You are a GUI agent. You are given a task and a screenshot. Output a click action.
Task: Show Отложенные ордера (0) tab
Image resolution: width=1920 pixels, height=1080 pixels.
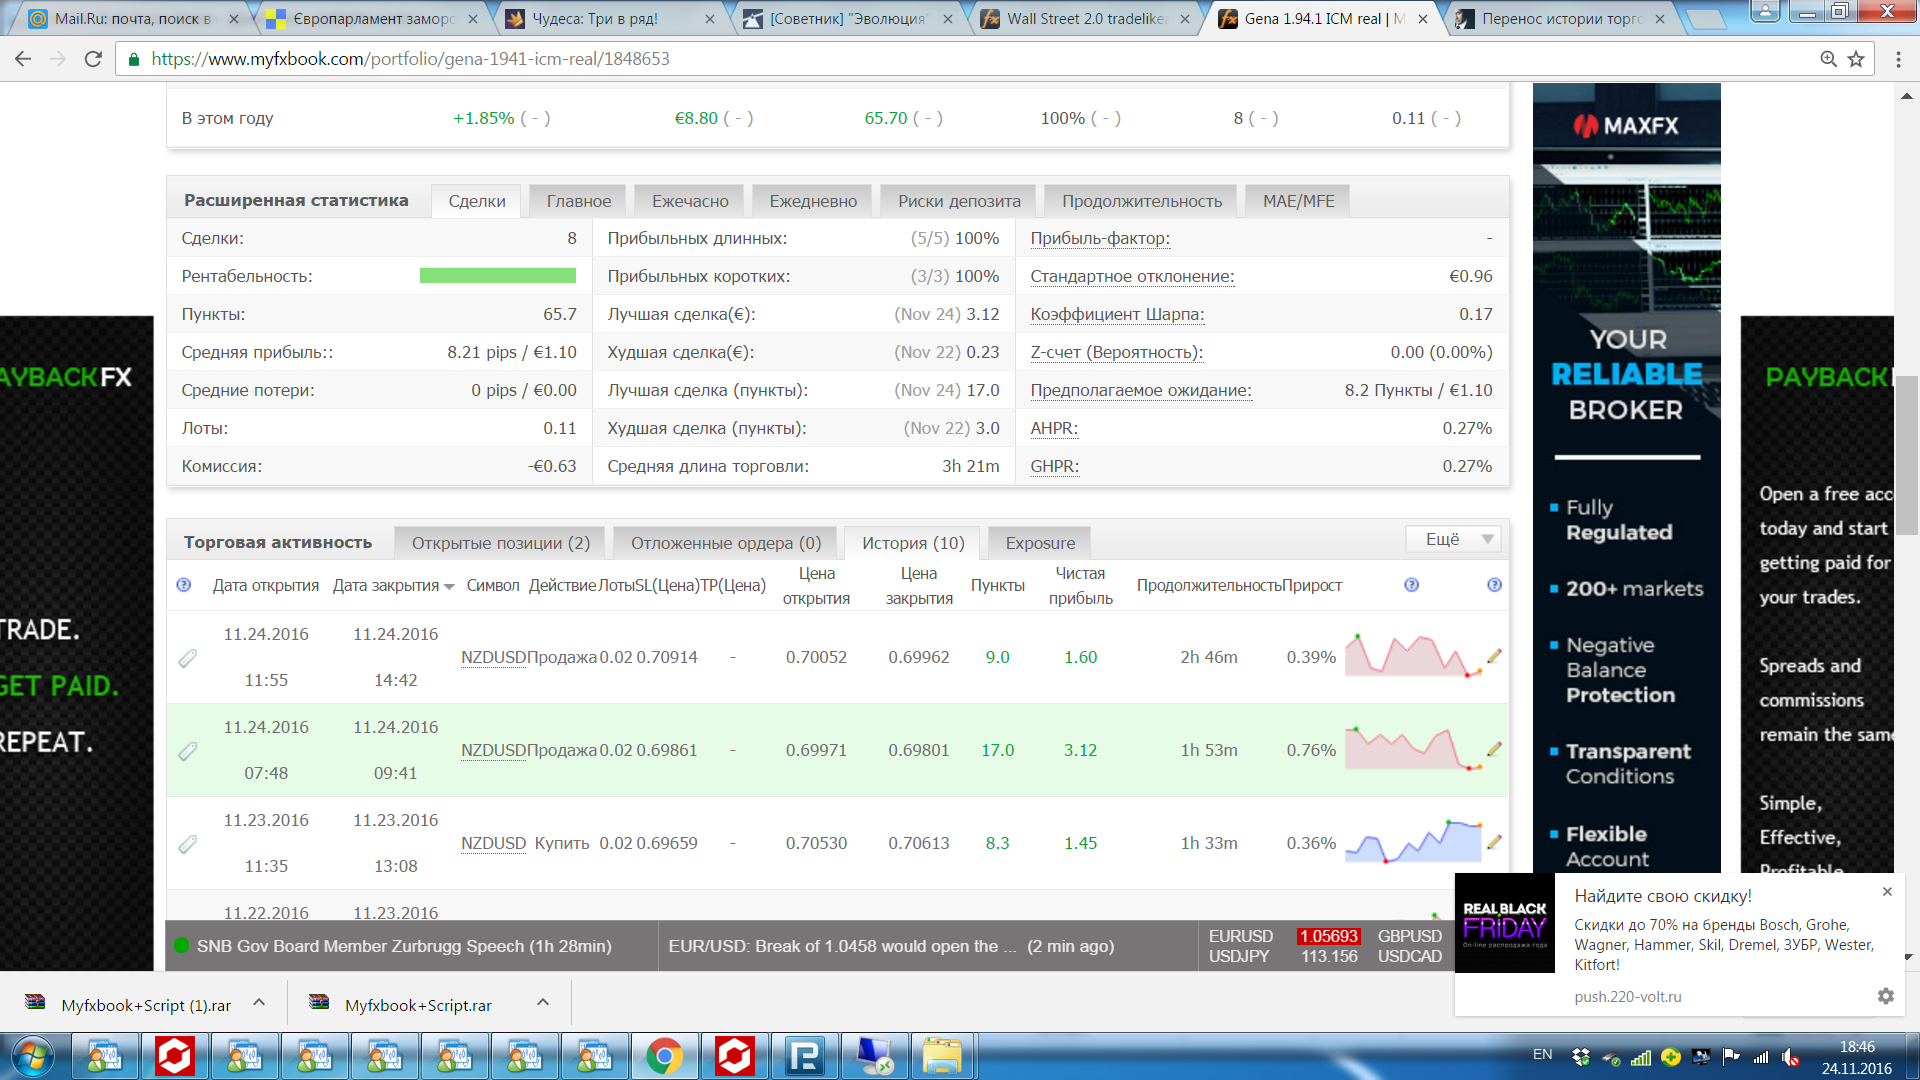[726, 543]
